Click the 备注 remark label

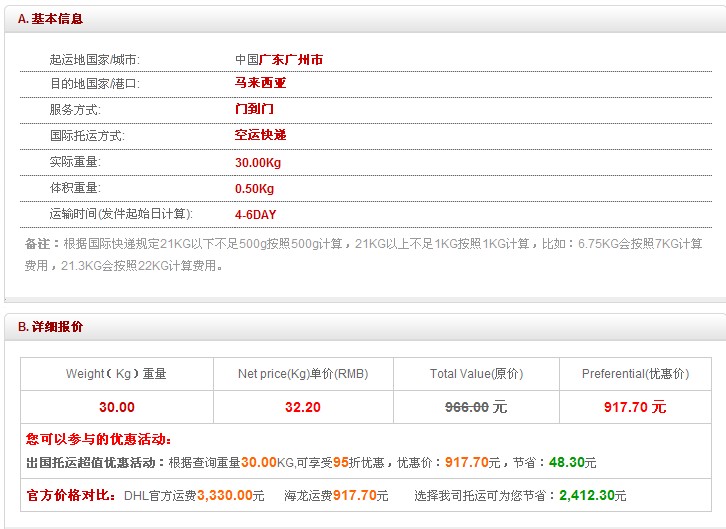pyautogui.click(x=36, y=243)
